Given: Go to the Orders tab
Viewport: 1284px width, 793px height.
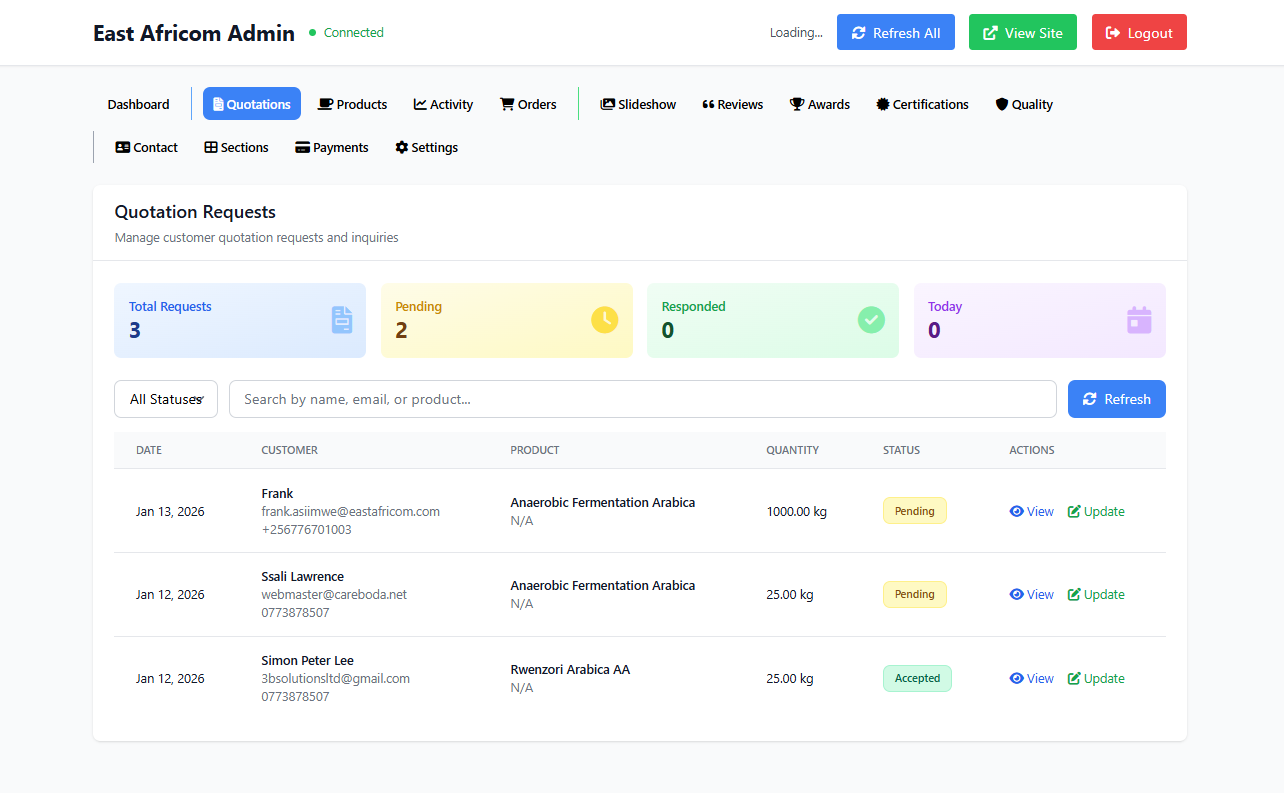Looking at the screenshot, I should pos(528,104).
